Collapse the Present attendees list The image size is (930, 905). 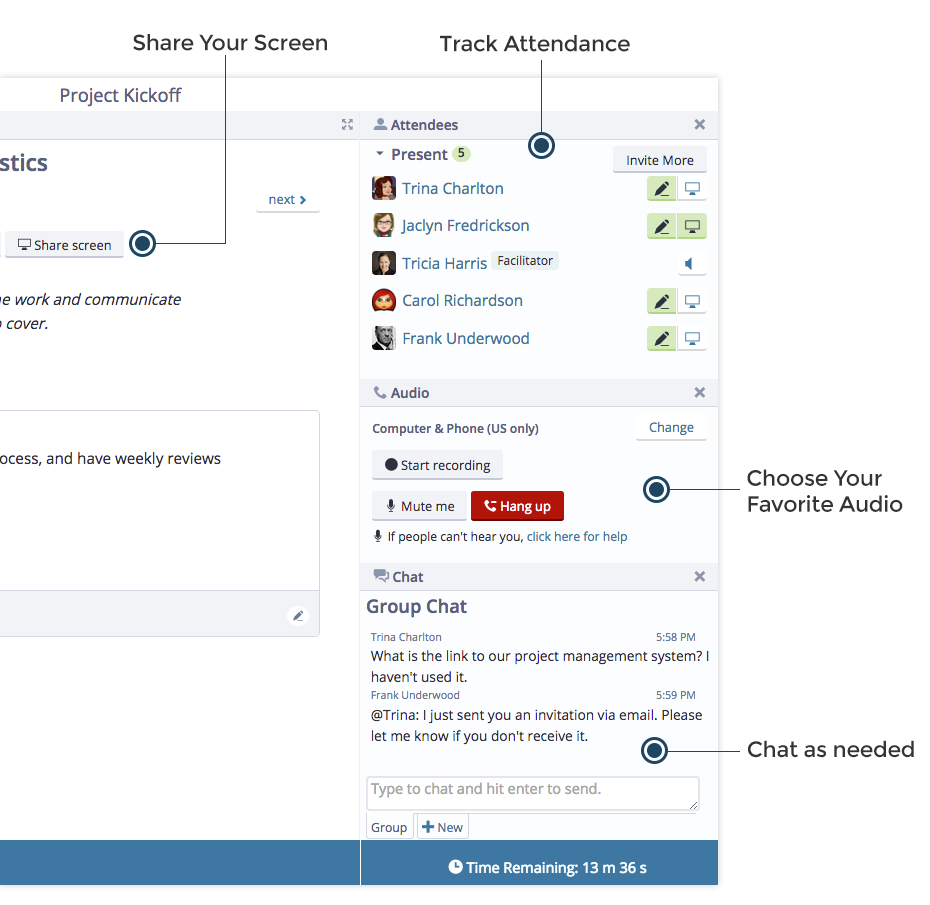(380, 154)
